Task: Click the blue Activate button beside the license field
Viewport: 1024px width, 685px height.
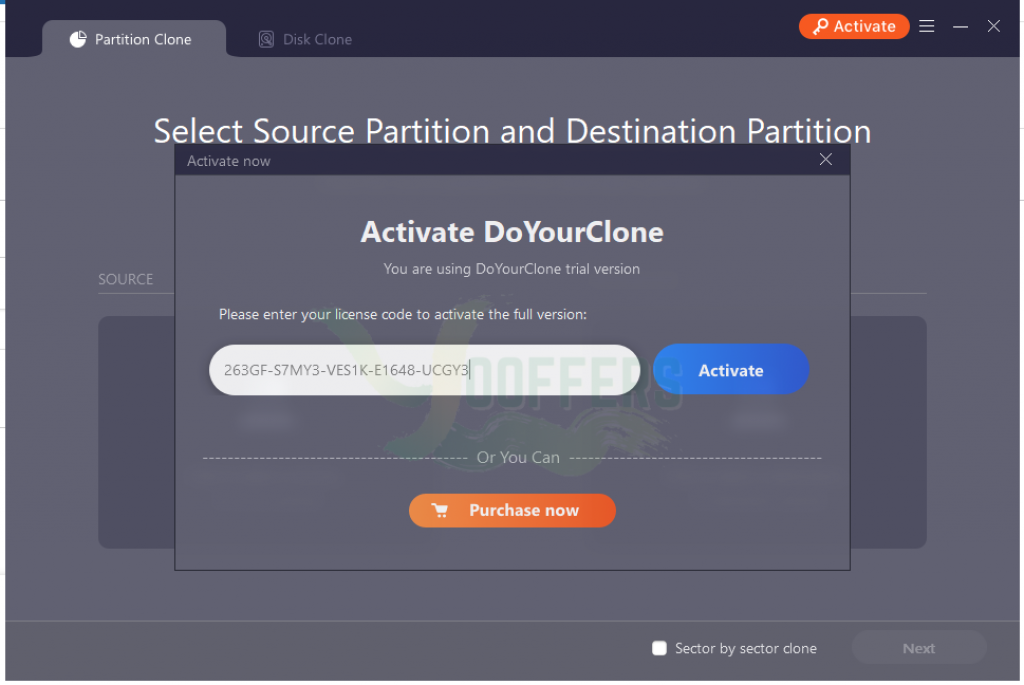Action: coord(731,370)
